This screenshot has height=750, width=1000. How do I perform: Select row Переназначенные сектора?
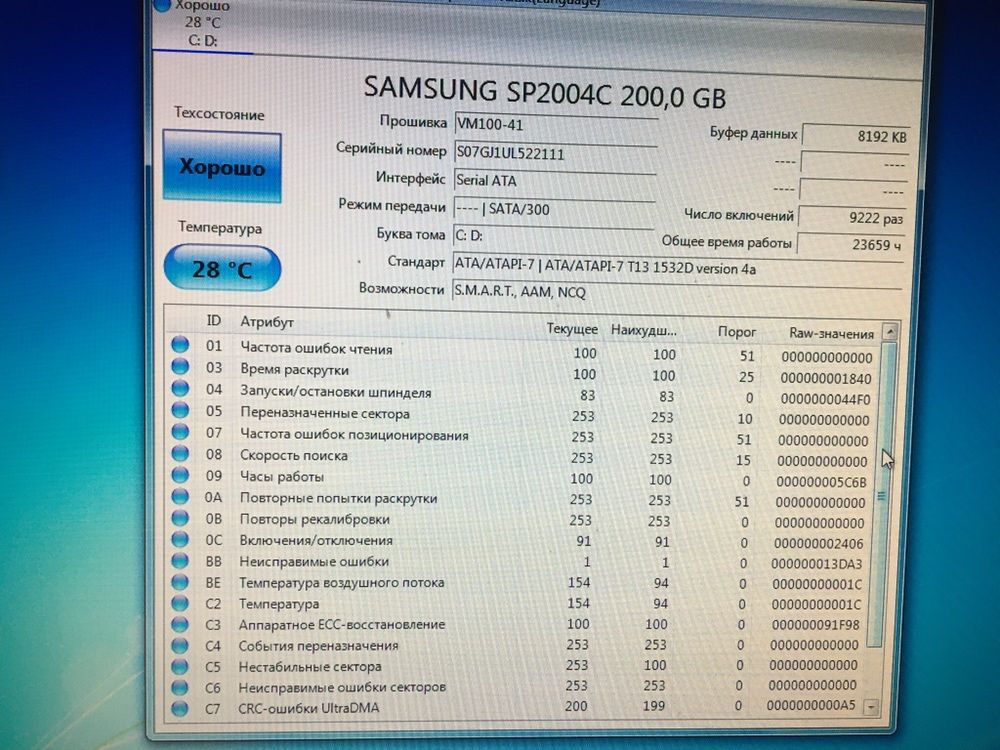click(522, 415)
